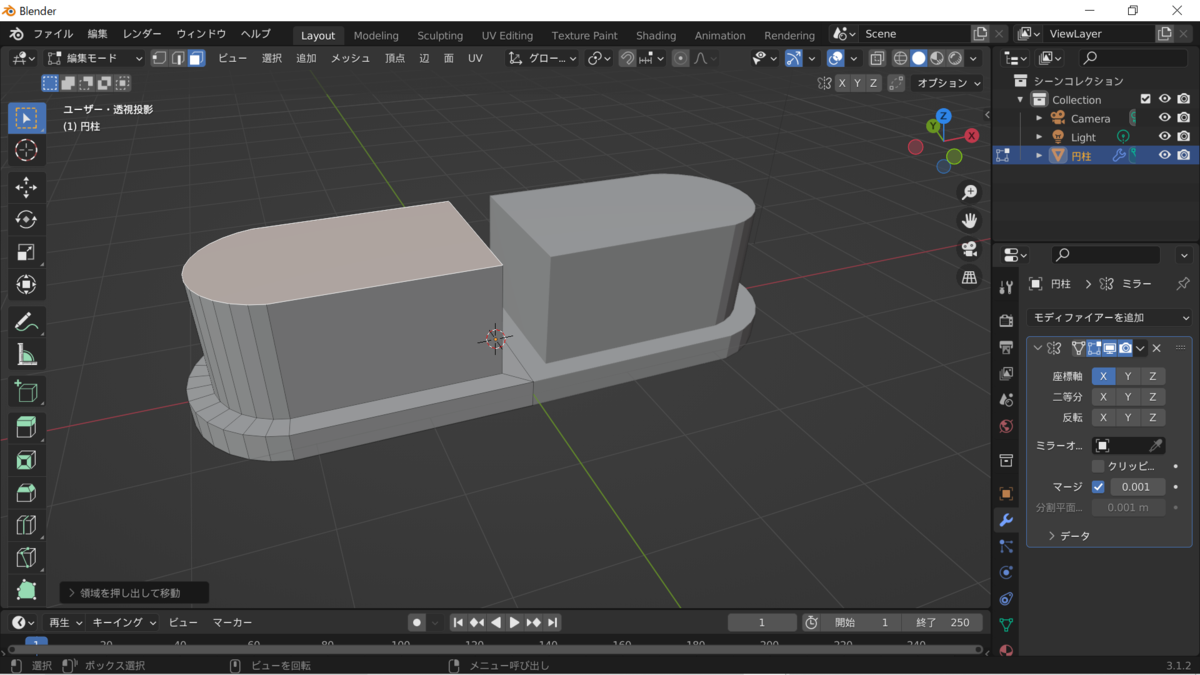Screen dimensions: 1200x675
Task: Hide the Light object in viewport
Action: [1165, 137]
